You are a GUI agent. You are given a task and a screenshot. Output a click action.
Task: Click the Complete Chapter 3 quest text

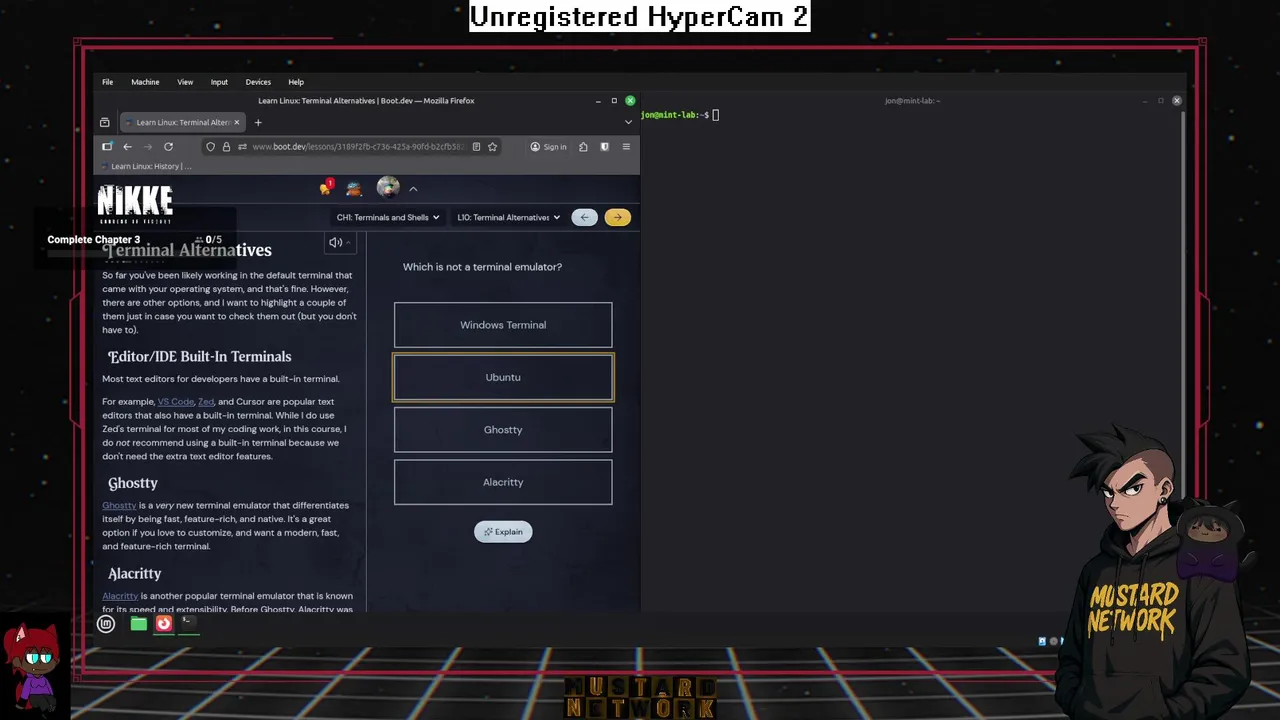click(x=94, y=240)
